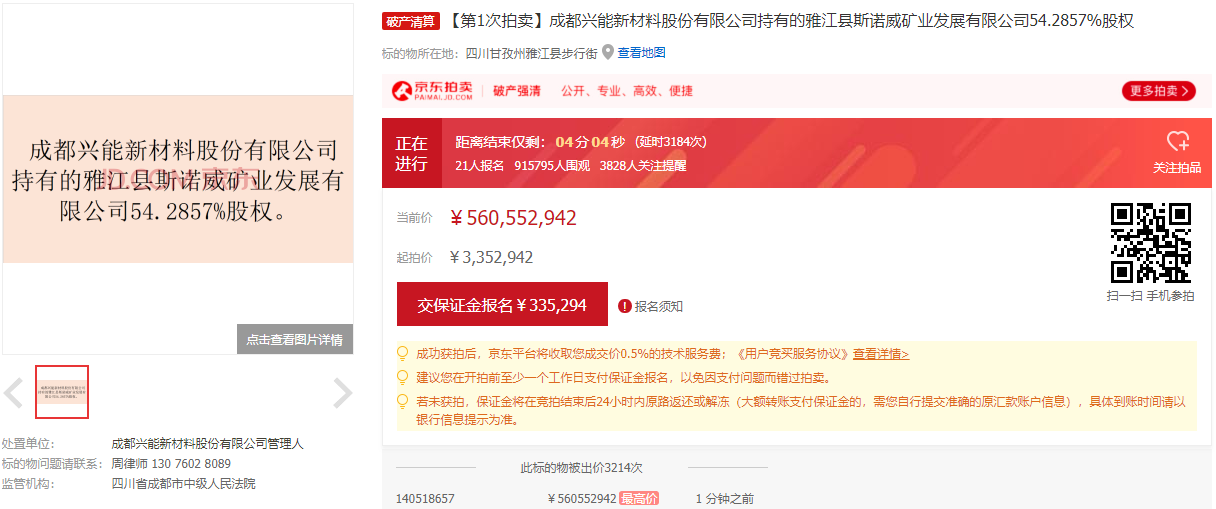Open the 查看地图 link
This screenshot has width=1216, height=509.
click(x=641, y=53)
